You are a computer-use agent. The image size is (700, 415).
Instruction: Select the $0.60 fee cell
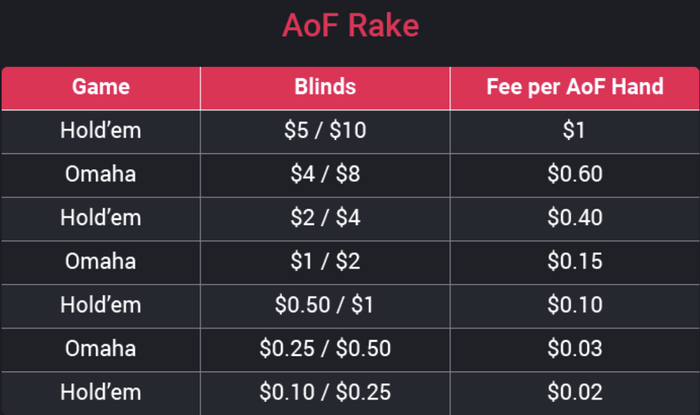tap(574, 175)
